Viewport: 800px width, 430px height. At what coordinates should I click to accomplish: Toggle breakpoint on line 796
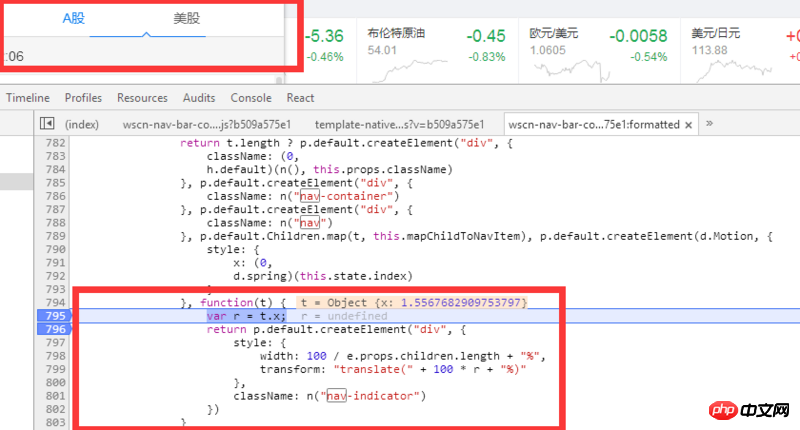coord(54,329)
